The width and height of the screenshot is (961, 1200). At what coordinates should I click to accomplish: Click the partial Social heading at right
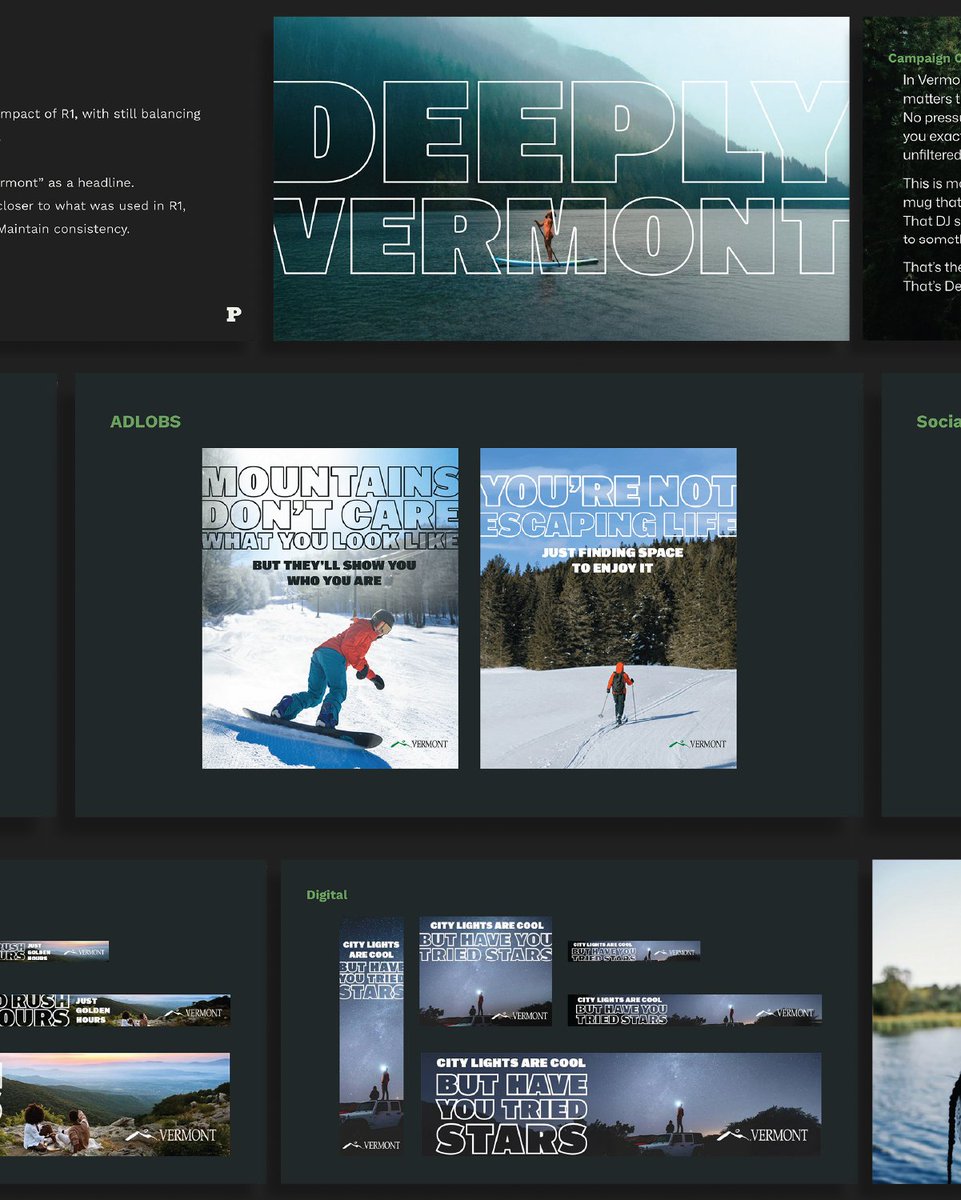(x=938, y=421)
